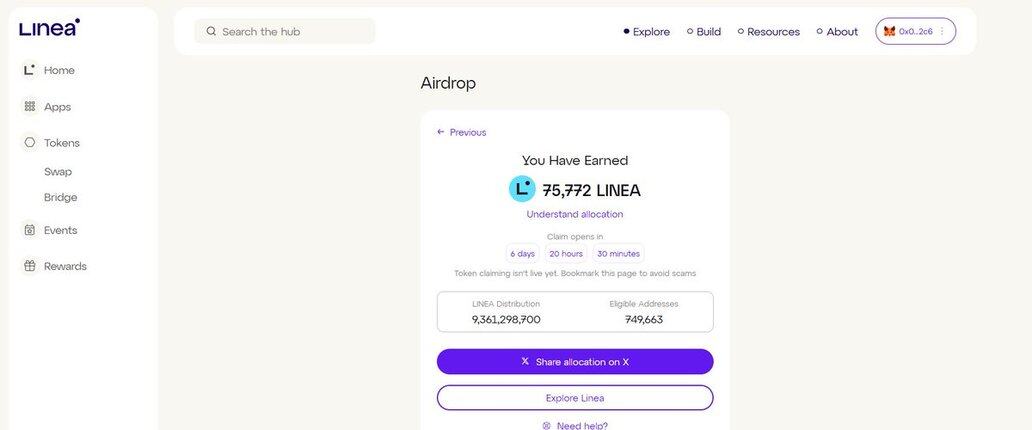The height and width of the screenshot is (430, 1032).
Task: Go to Swap under Tokens
Action: click(58, 171)
